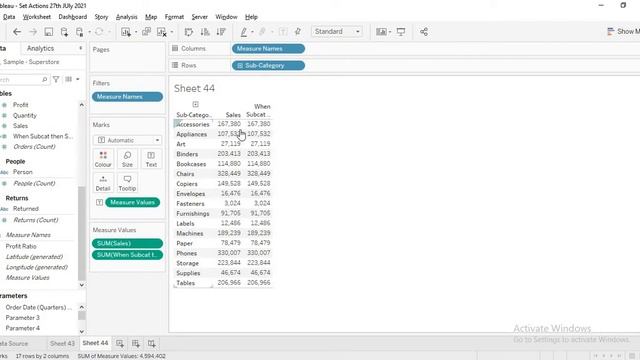Switch to the Analytics tab
640x360 pixels.
point(40,48)
